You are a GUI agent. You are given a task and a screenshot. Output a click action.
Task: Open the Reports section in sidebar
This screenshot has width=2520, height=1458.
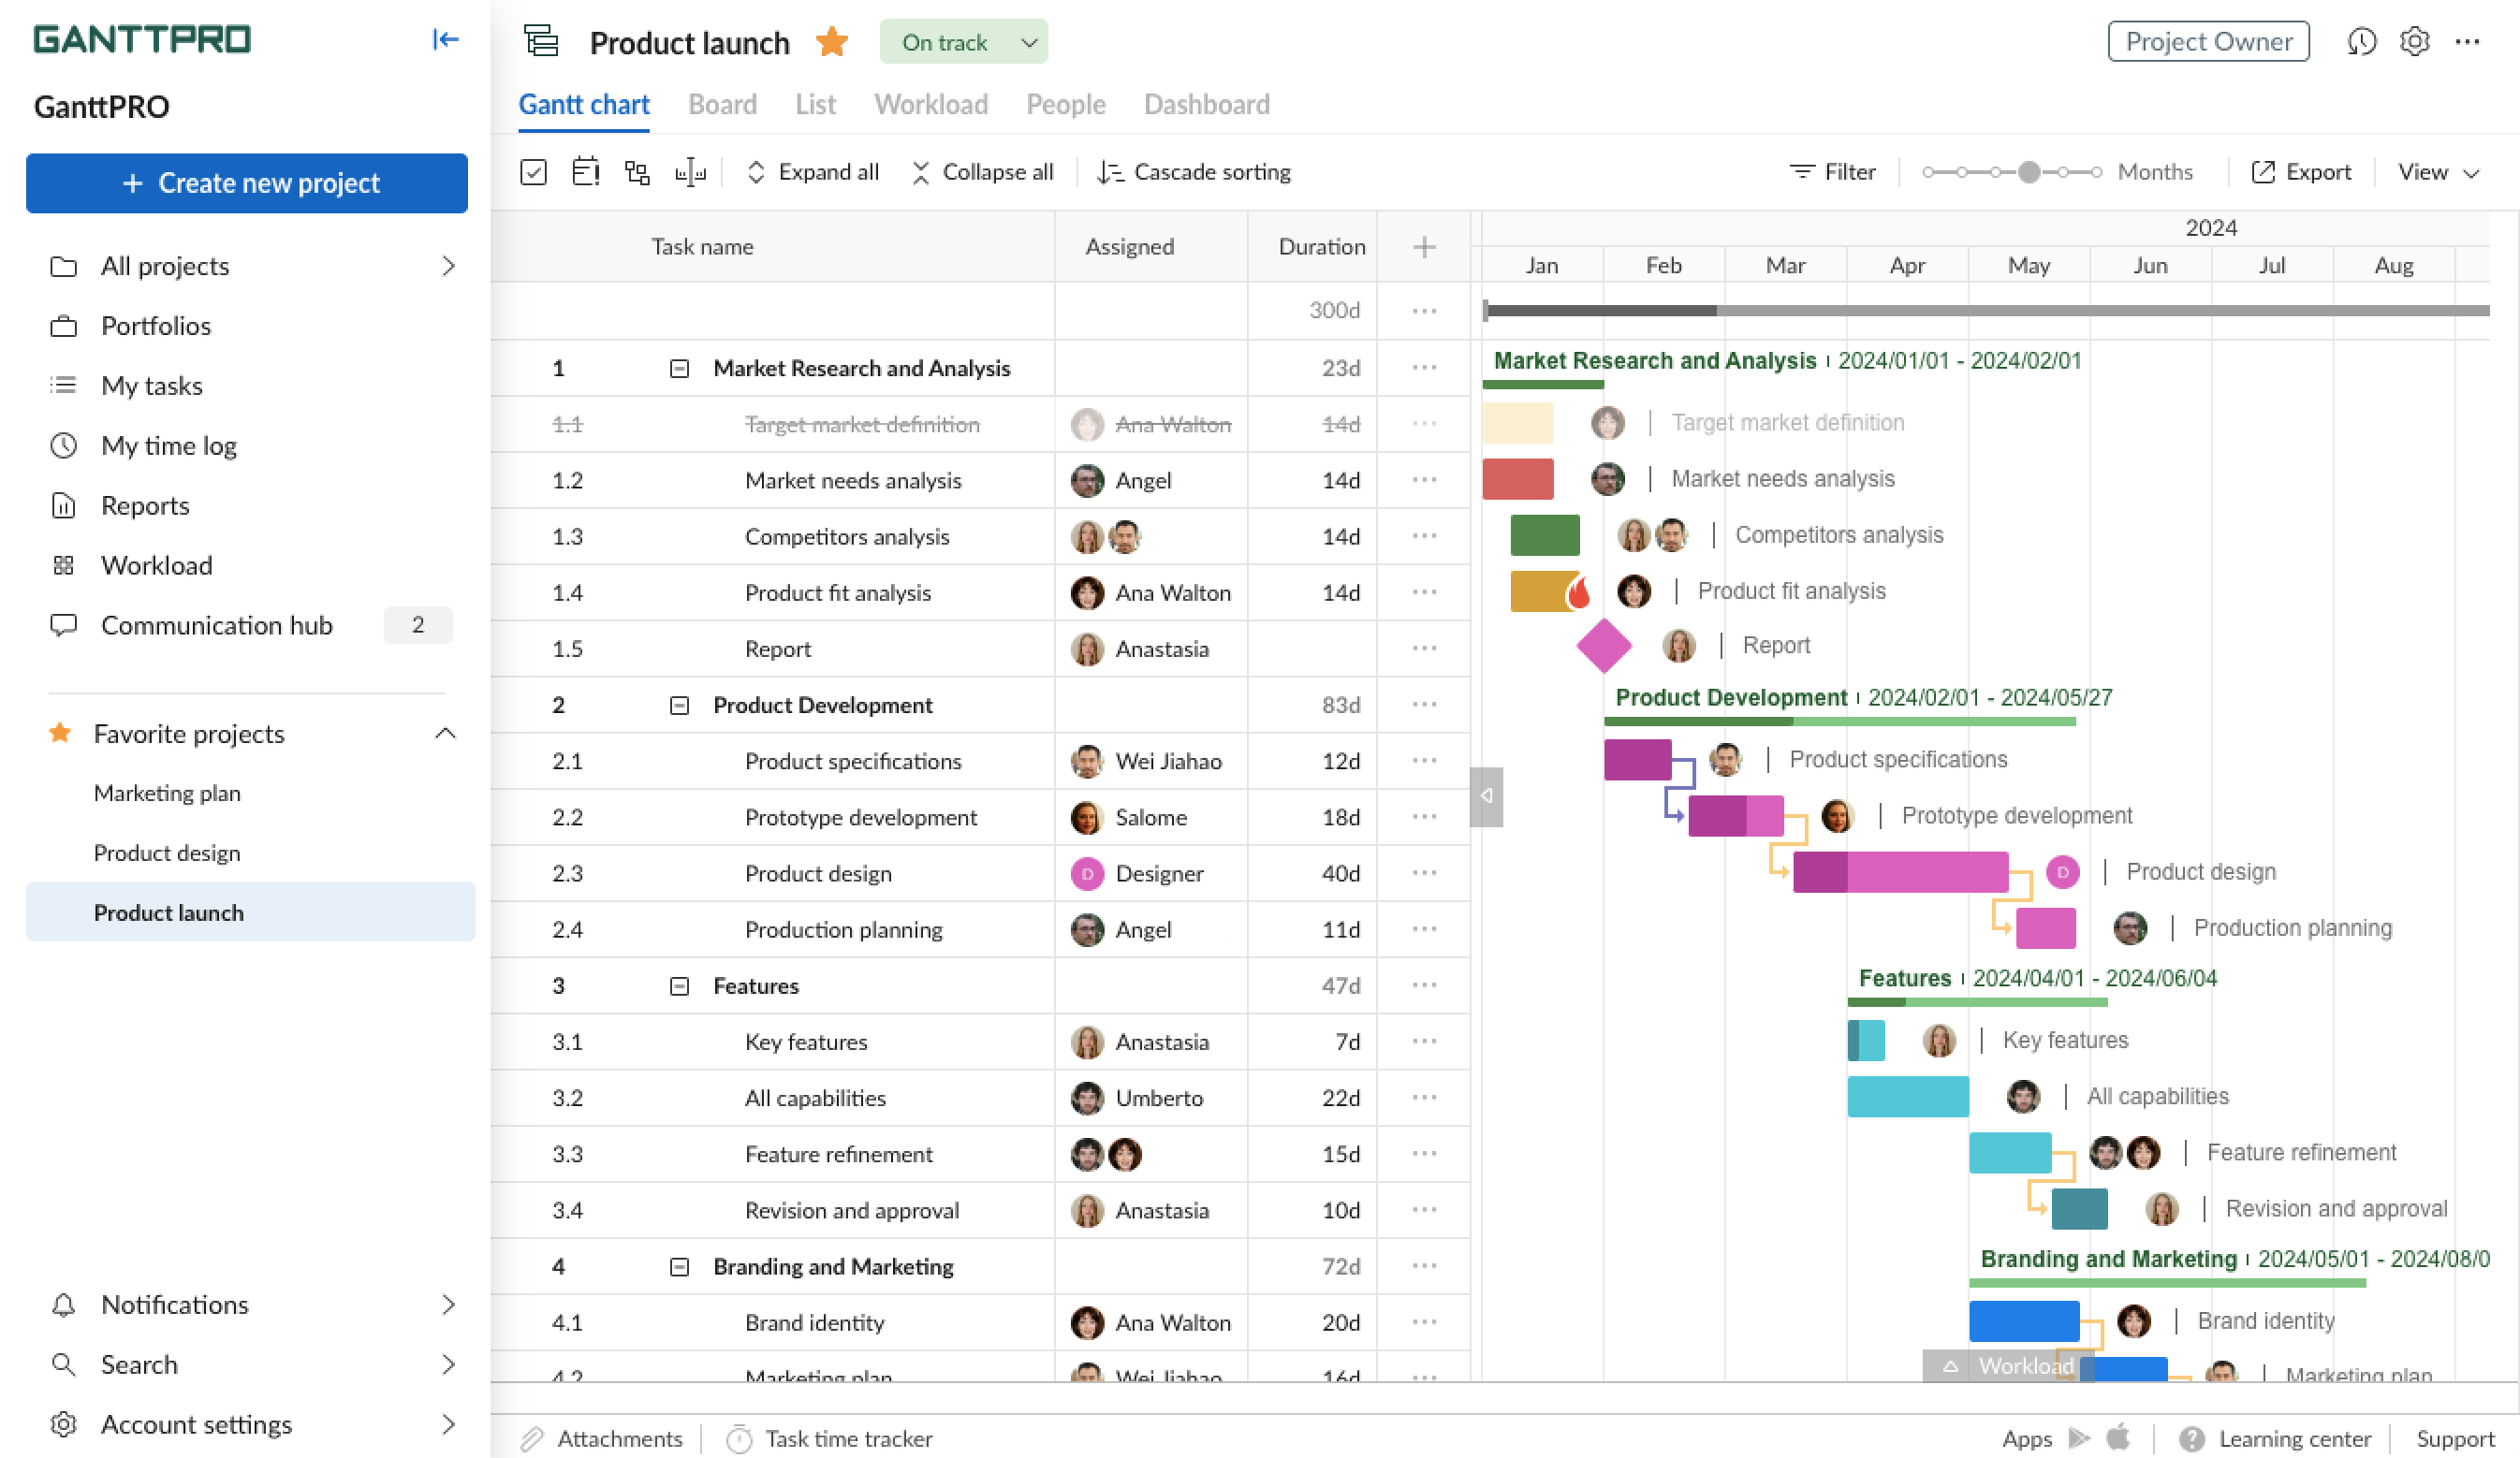pos(145,505)
